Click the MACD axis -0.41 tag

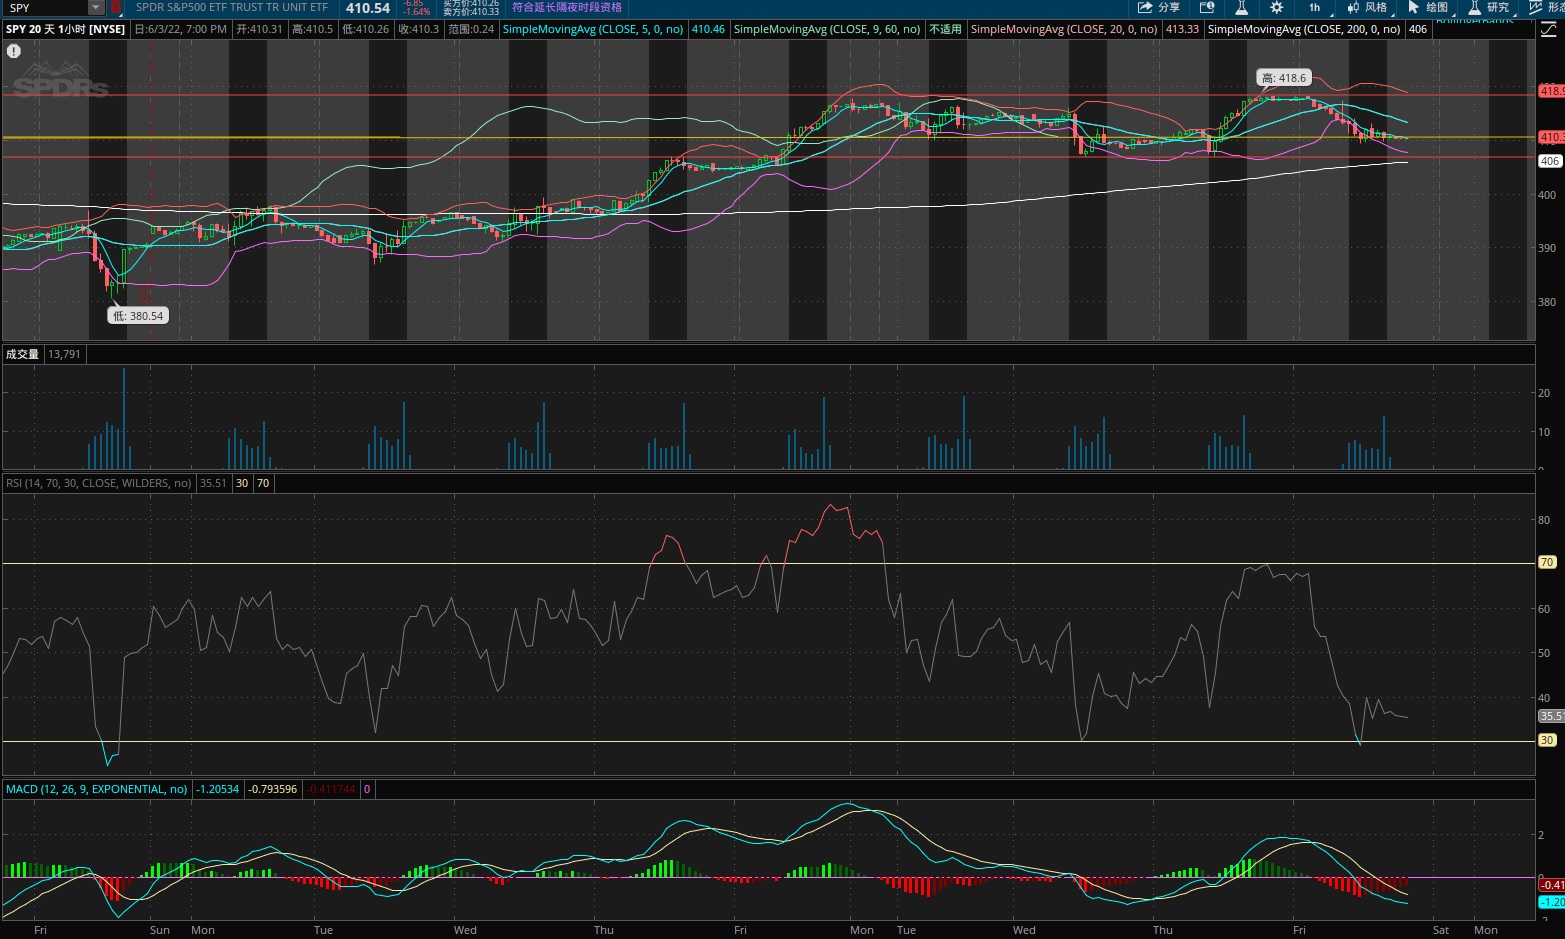[x=1552, y=885]
